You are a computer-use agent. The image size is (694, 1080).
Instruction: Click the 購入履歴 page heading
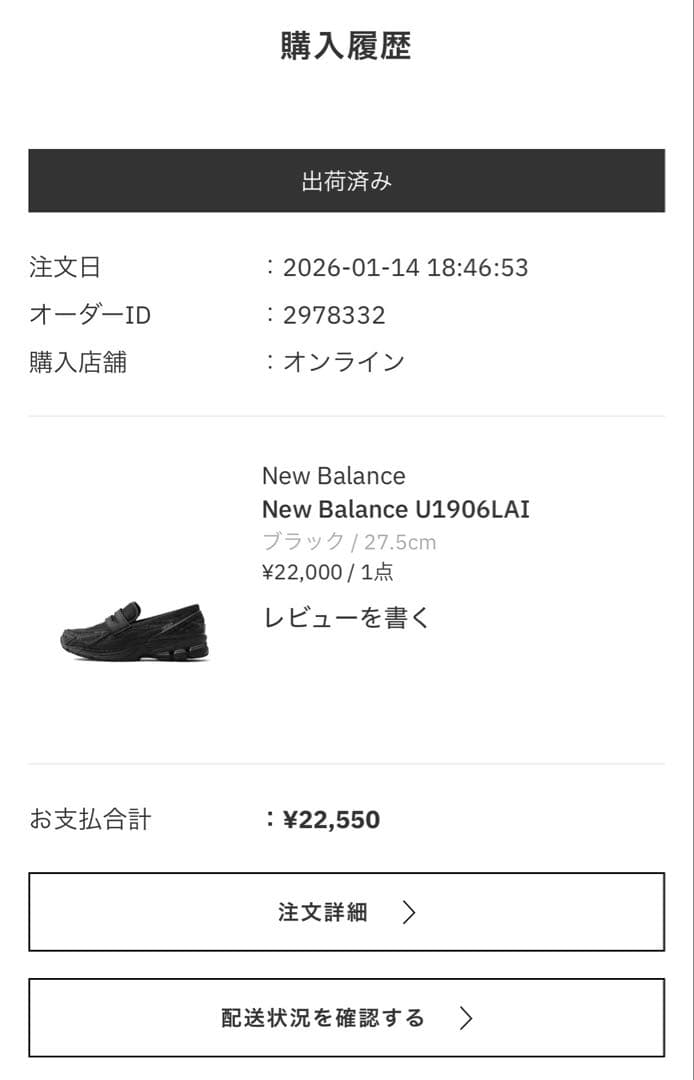point(347,43)
